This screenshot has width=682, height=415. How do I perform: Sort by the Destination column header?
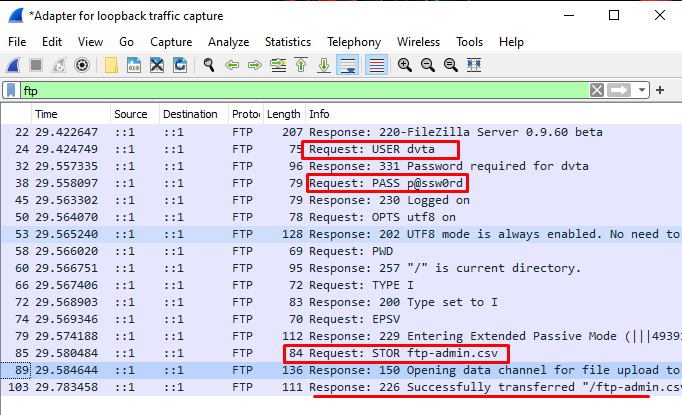pyautogui.click(x=194, y=114)
